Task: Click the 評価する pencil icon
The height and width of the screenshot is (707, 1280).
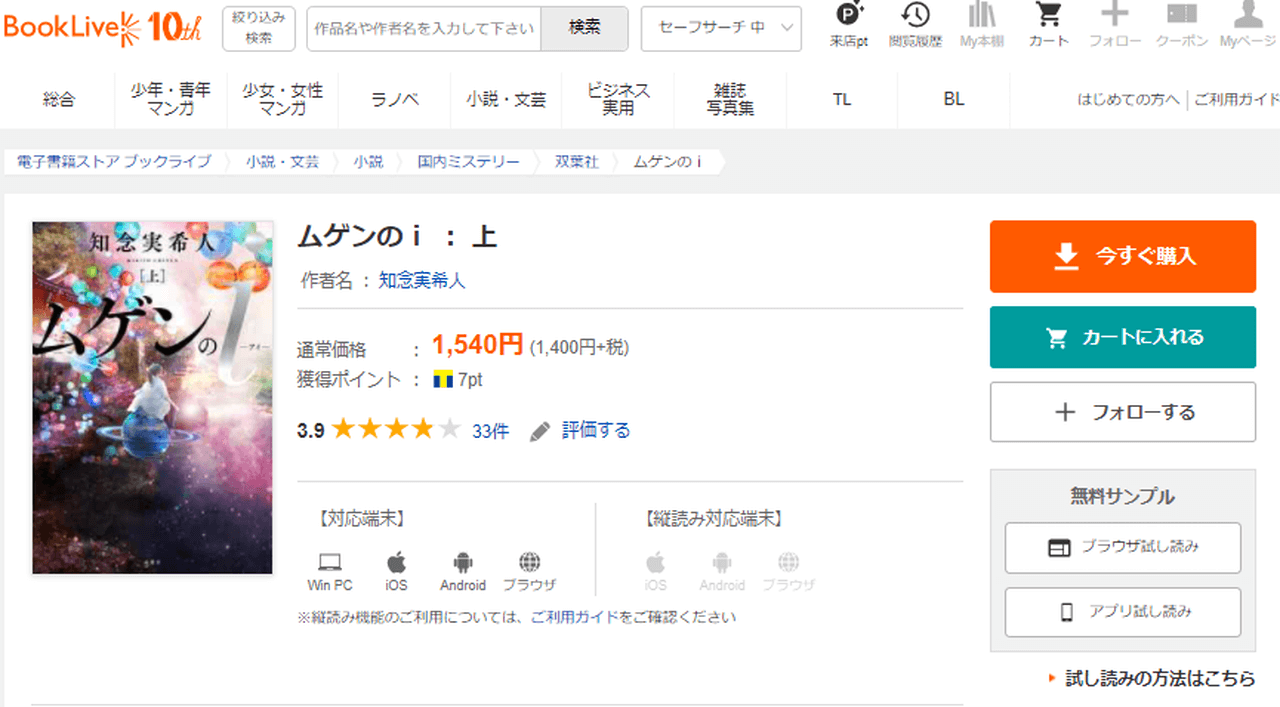Action: (540, 431)
